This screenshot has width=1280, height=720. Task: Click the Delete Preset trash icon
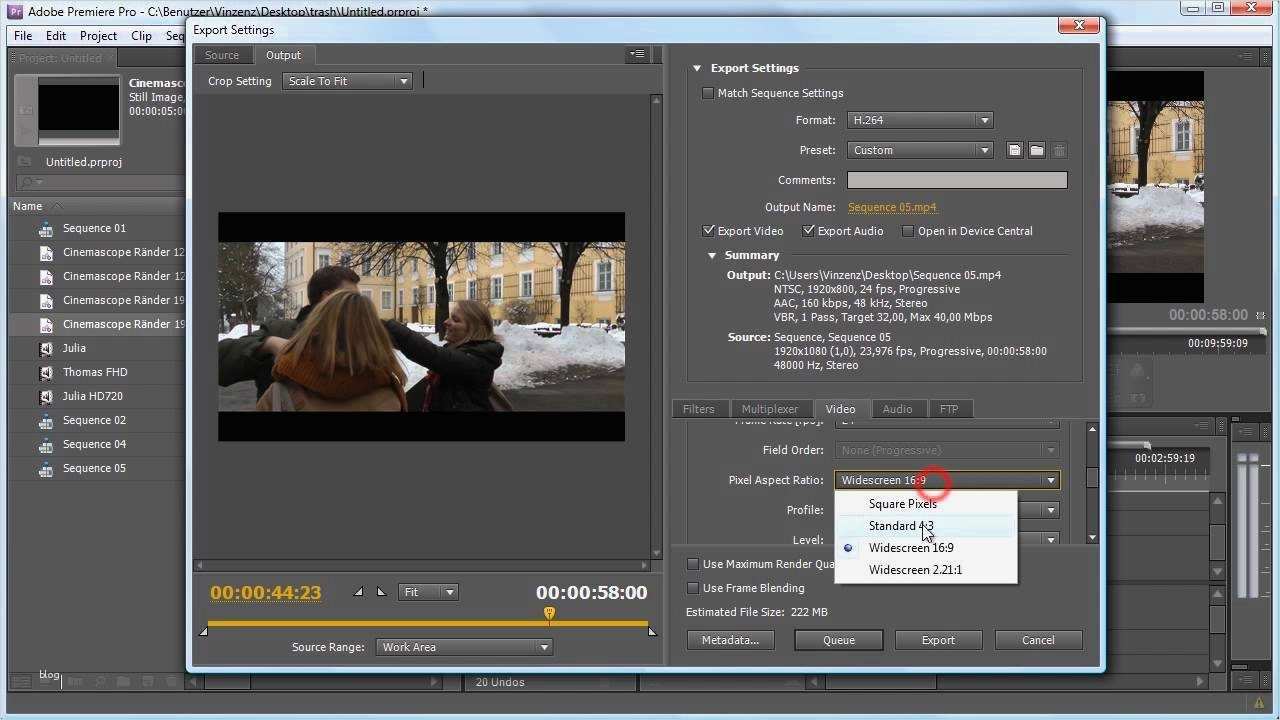coord(1058,150)
